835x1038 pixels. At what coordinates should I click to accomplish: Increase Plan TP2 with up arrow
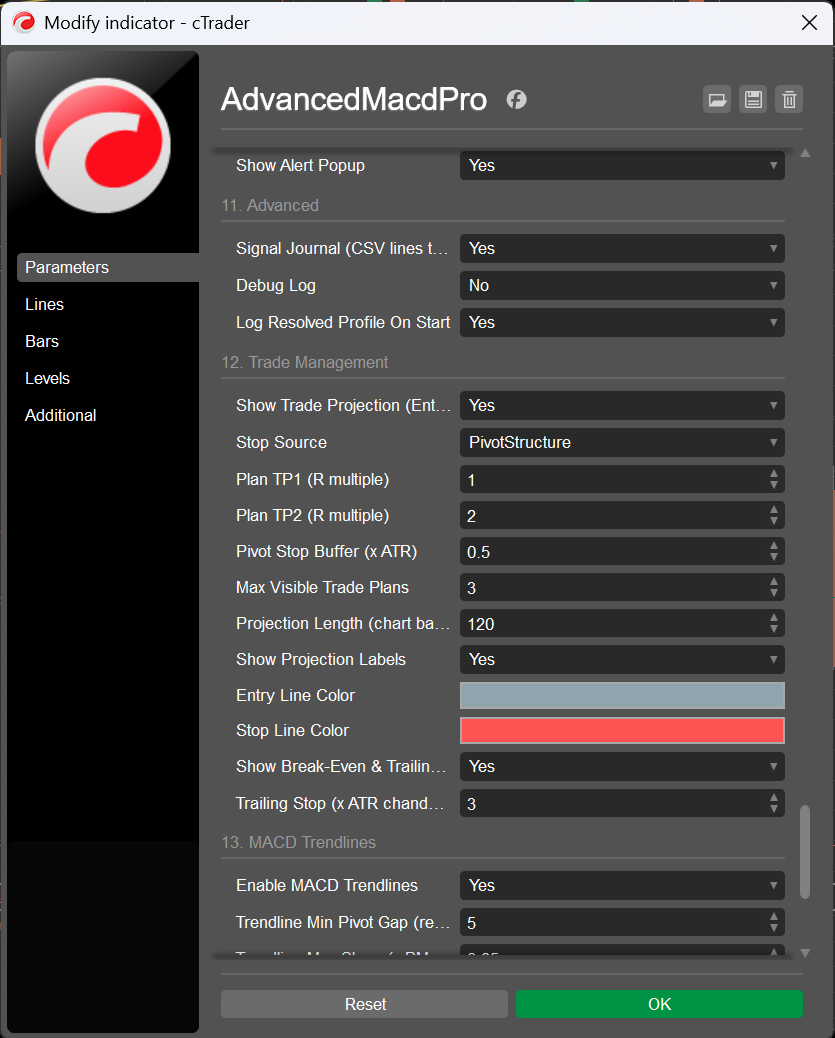(774, 510)
